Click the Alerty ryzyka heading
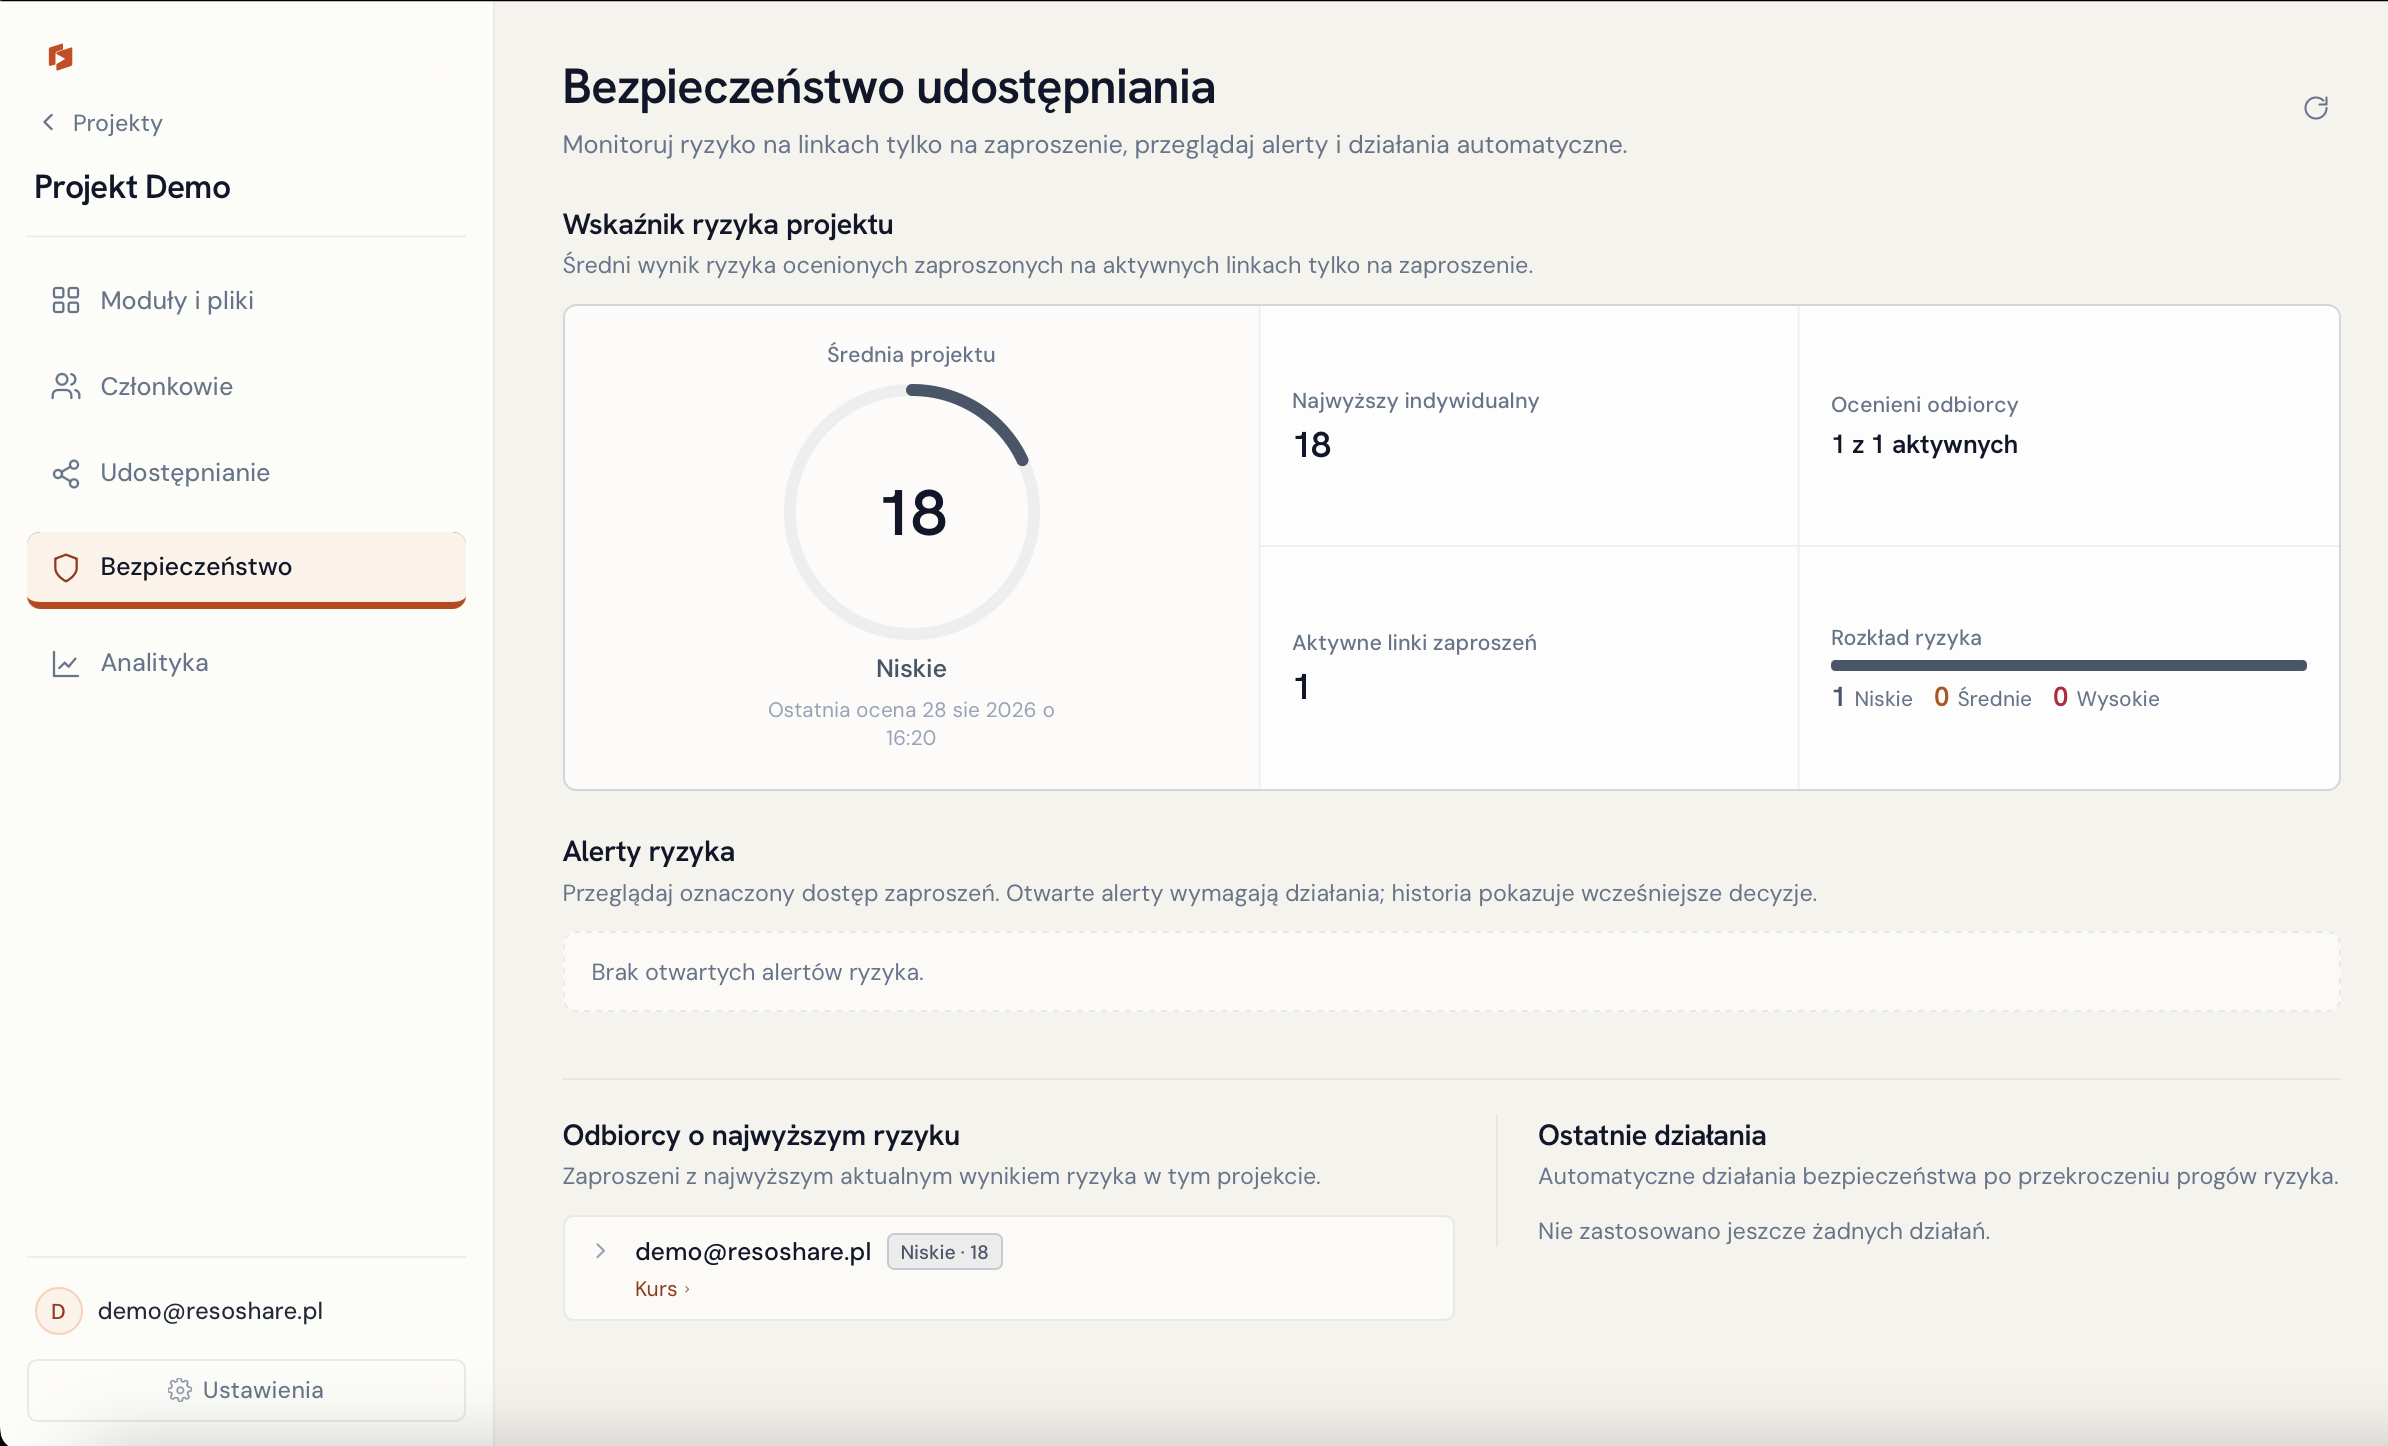The image size is (2388, 1446). [x=649, y=851]
